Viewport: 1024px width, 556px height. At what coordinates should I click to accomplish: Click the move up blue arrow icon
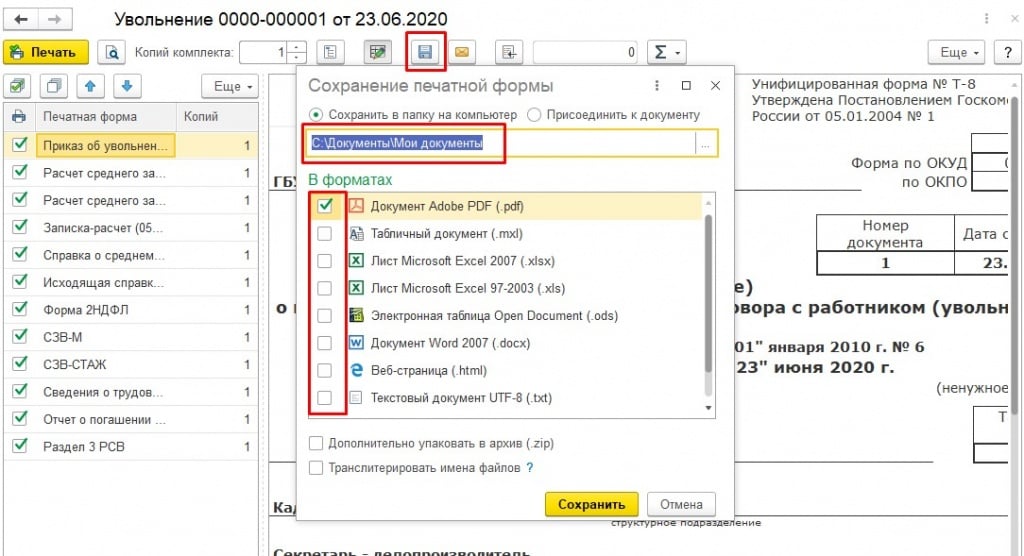tap(91, 85)
